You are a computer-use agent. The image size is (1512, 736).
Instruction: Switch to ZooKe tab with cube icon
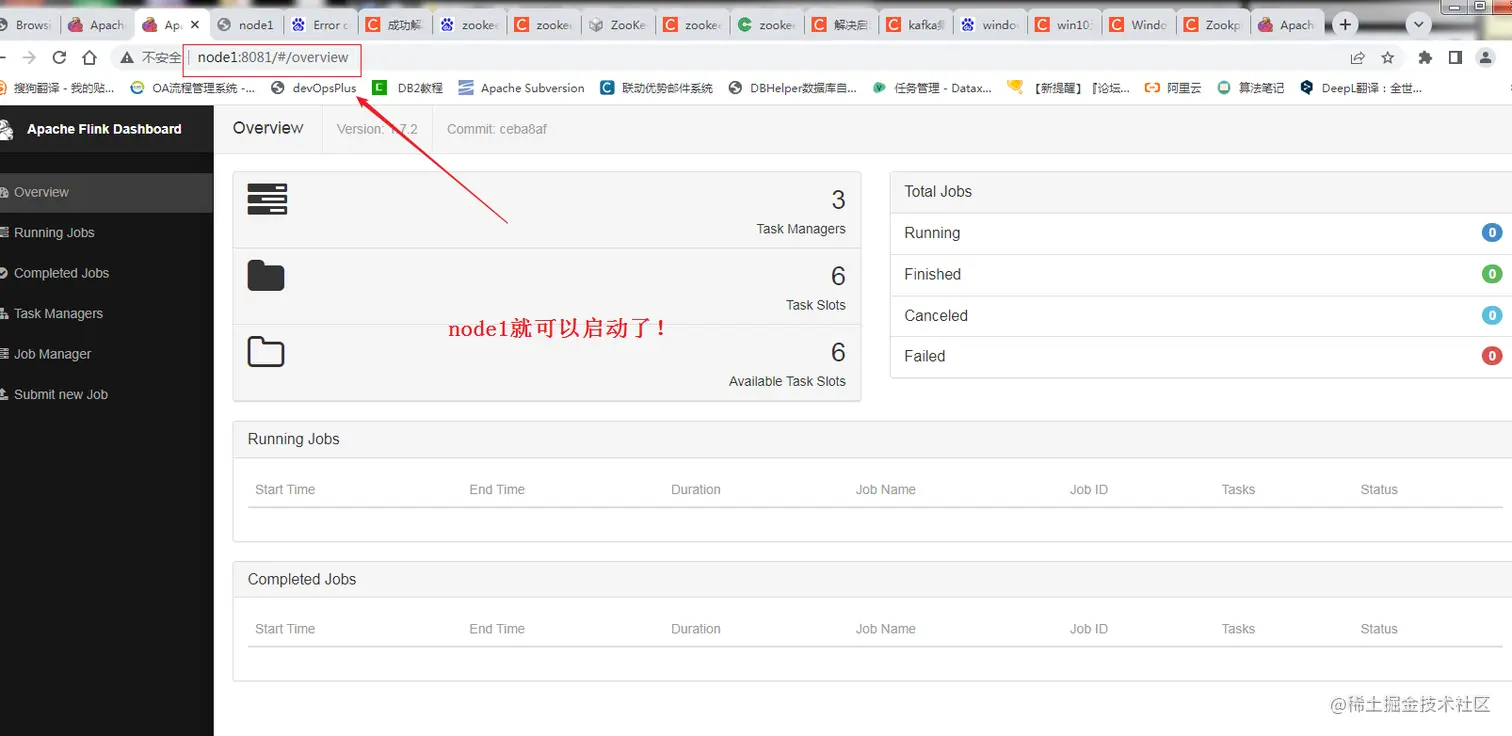[x=618, y=25]
